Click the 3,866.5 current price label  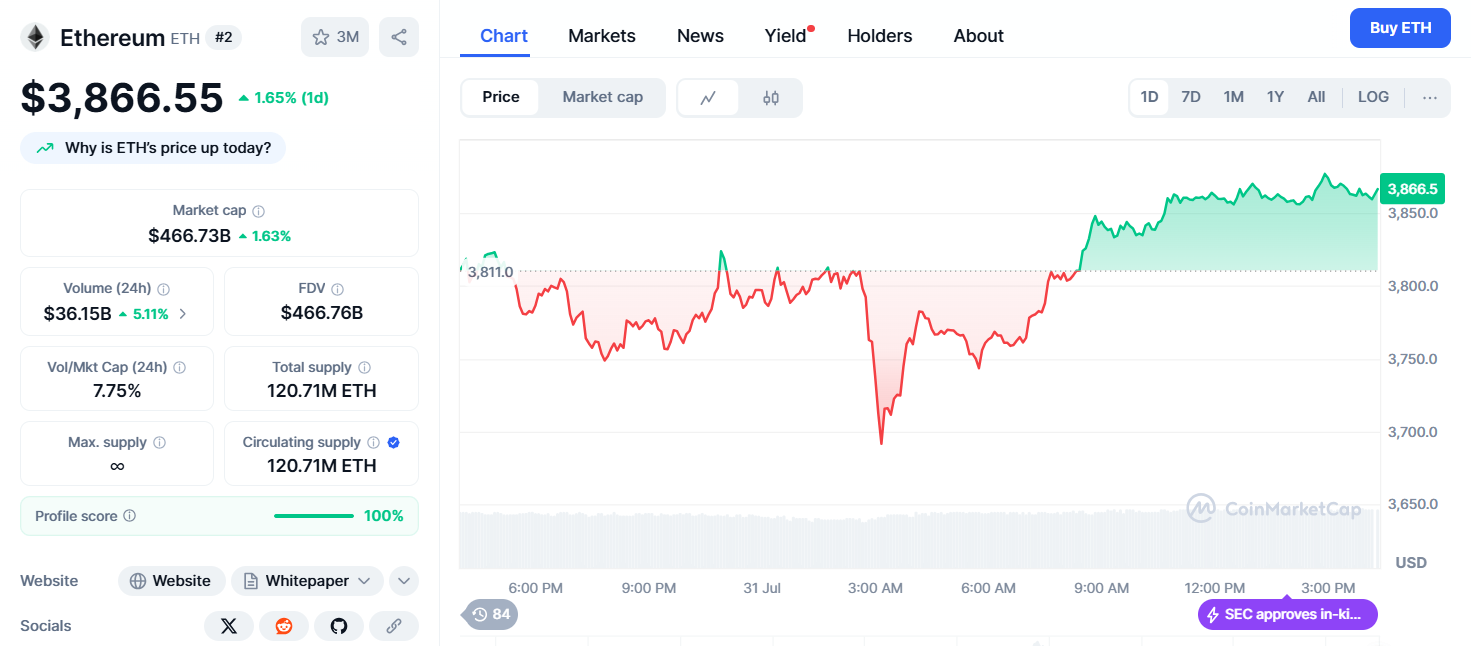coord(1412,189)
